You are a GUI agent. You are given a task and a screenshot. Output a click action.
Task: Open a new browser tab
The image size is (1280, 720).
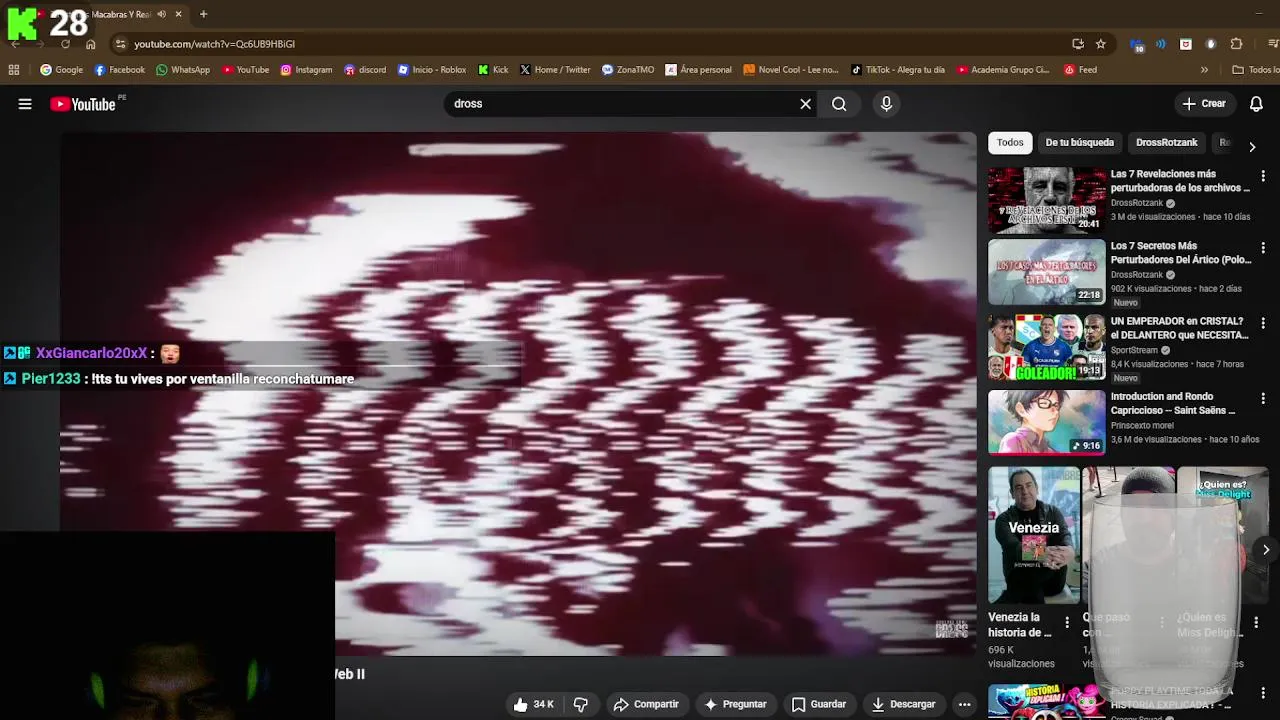(x=203, y=14)
